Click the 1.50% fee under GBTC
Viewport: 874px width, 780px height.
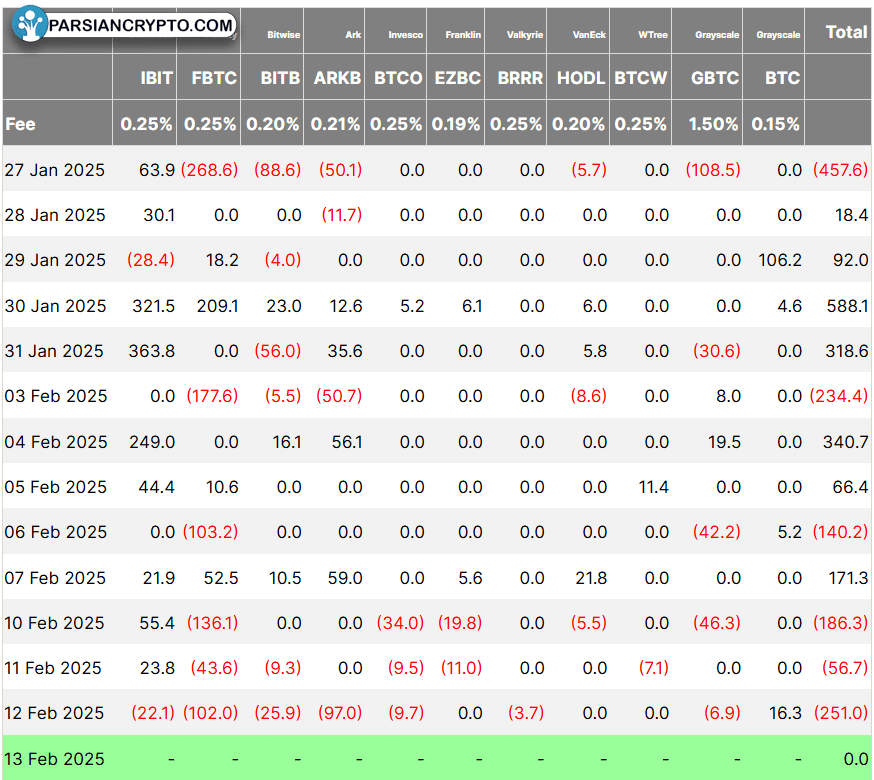click(x=713, y=124)
